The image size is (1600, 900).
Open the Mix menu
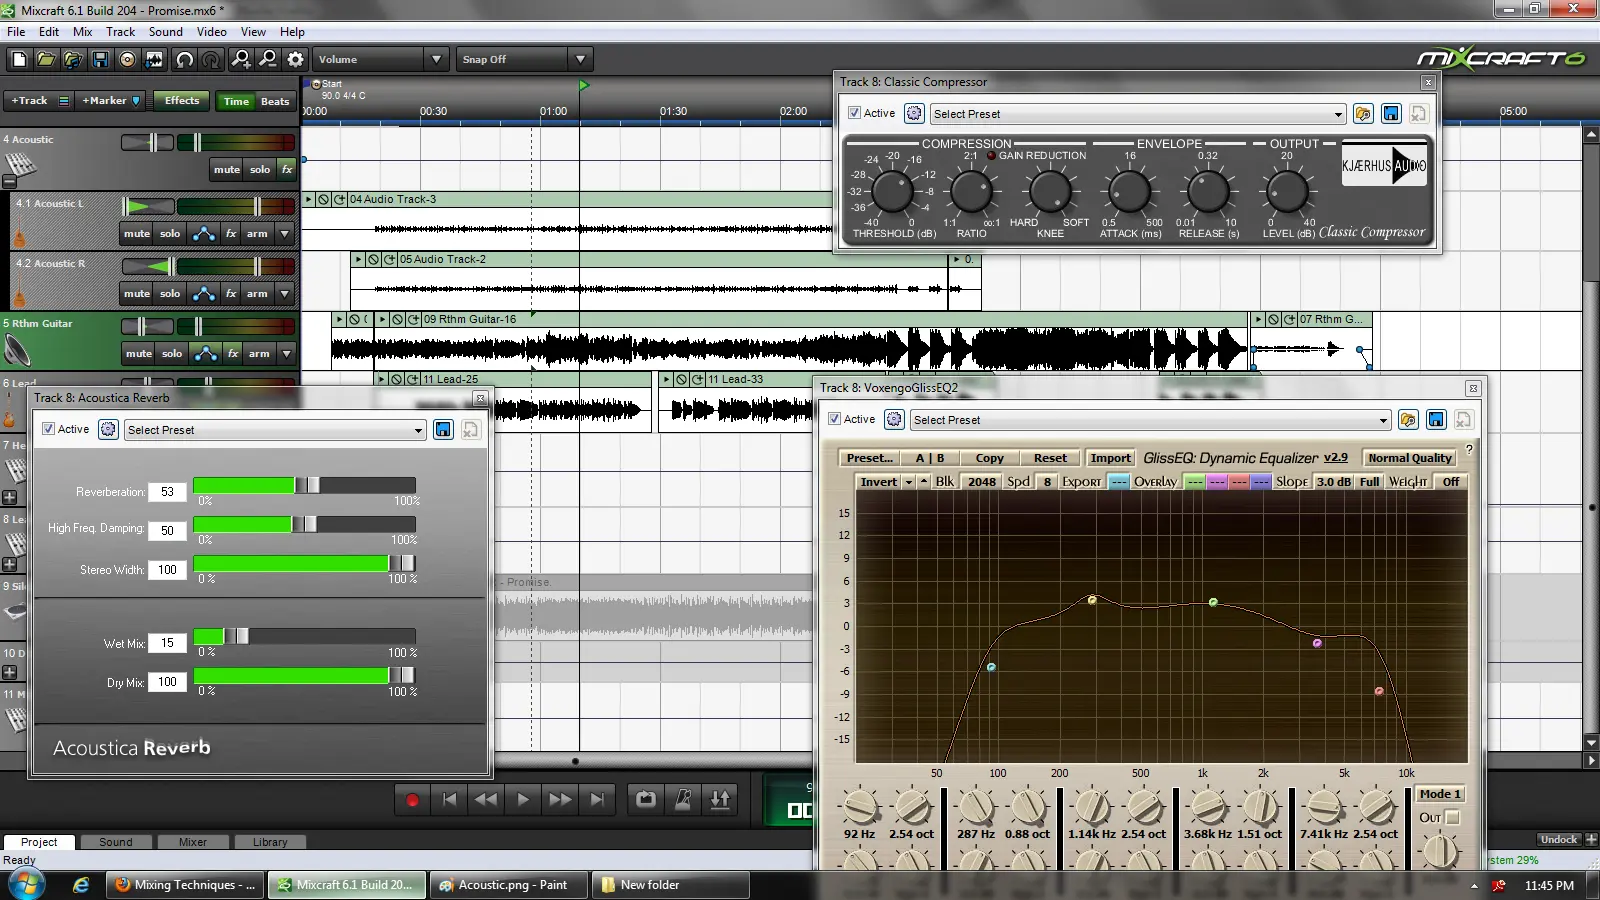pyautogui.click(x=82, y=32)
